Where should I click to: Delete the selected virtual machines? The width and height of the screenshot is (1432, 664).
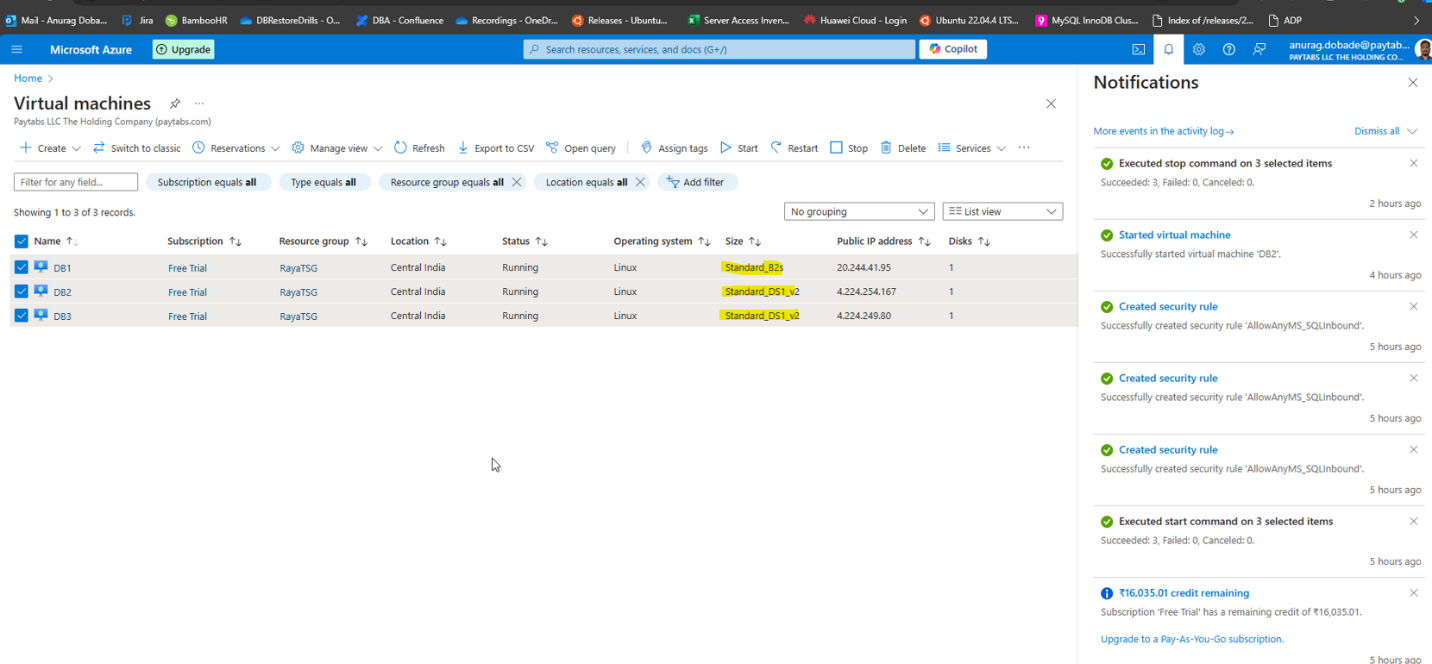pos(903,148)
